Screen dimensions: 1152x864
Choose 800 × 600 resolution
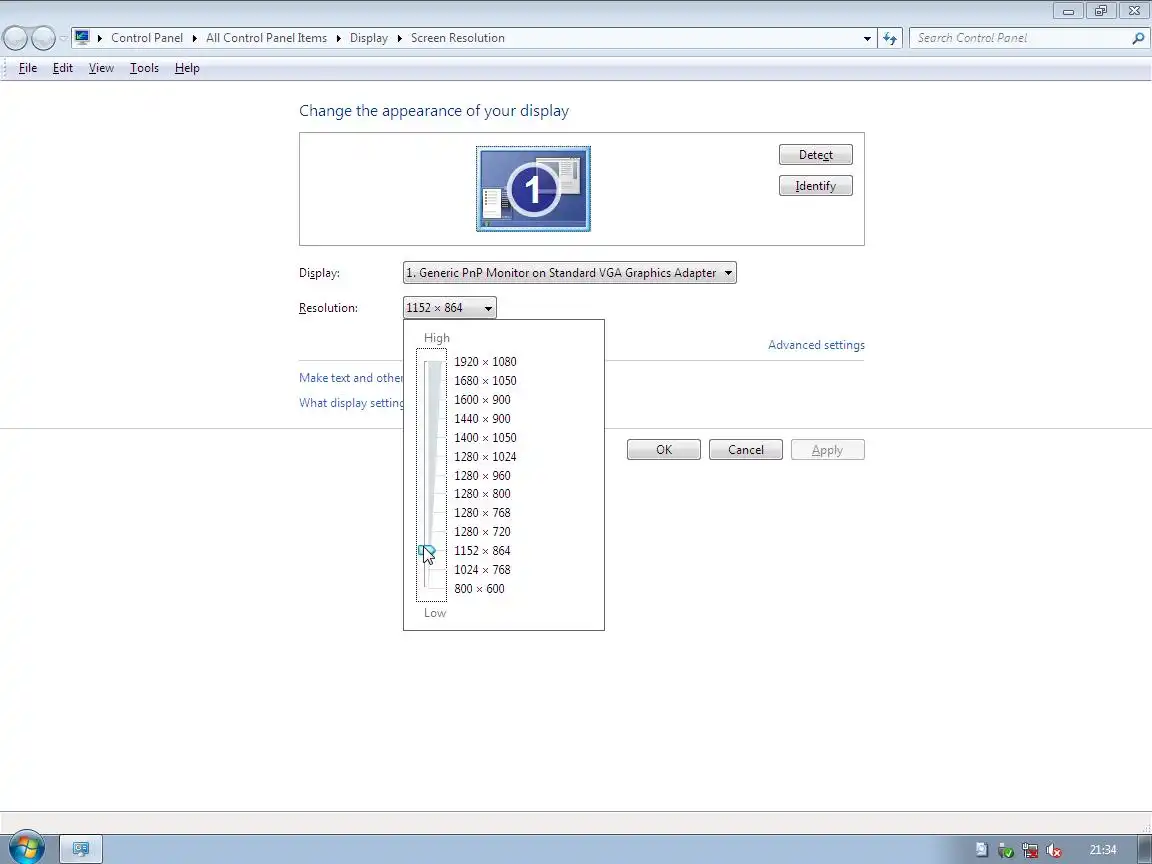479,588
